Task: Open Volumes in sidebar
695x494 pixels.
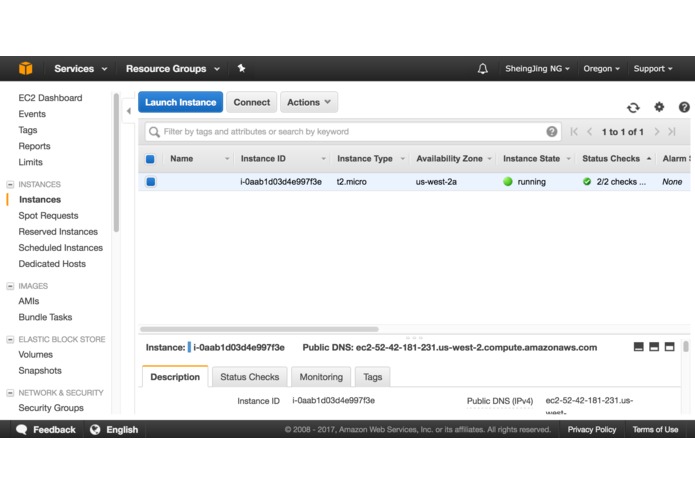Action: (35, 354)
